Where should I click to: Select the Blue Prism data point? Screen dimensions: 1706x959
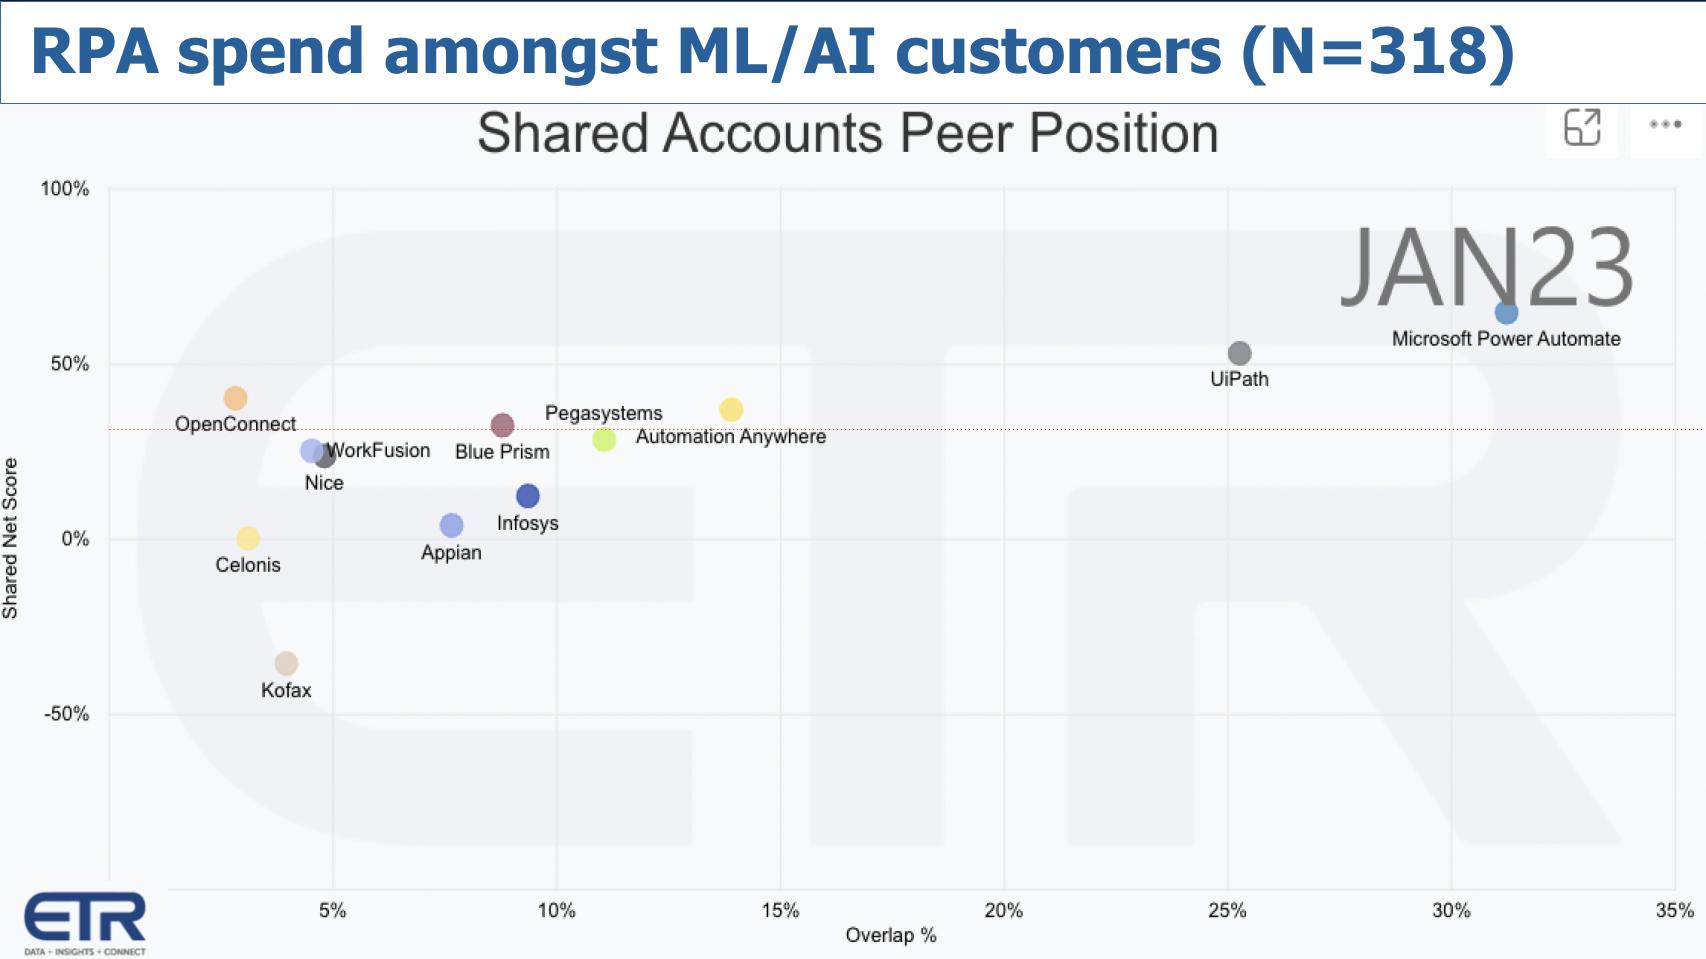502,426
